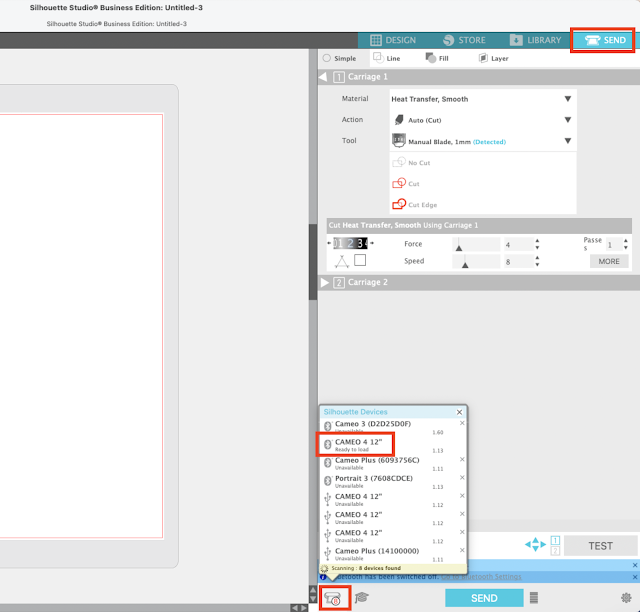The height and width of the screenshot is (612, 640).
Task: Move blade right with the right arrow
Action: [543, 544]
